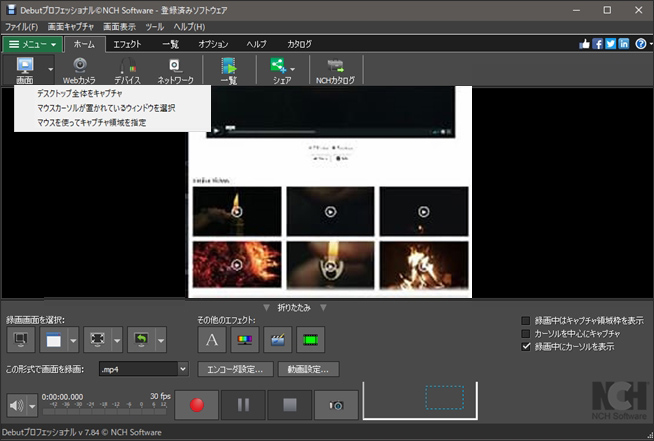
Task: Click the Facebook share icon
Action: coord(598,44)
